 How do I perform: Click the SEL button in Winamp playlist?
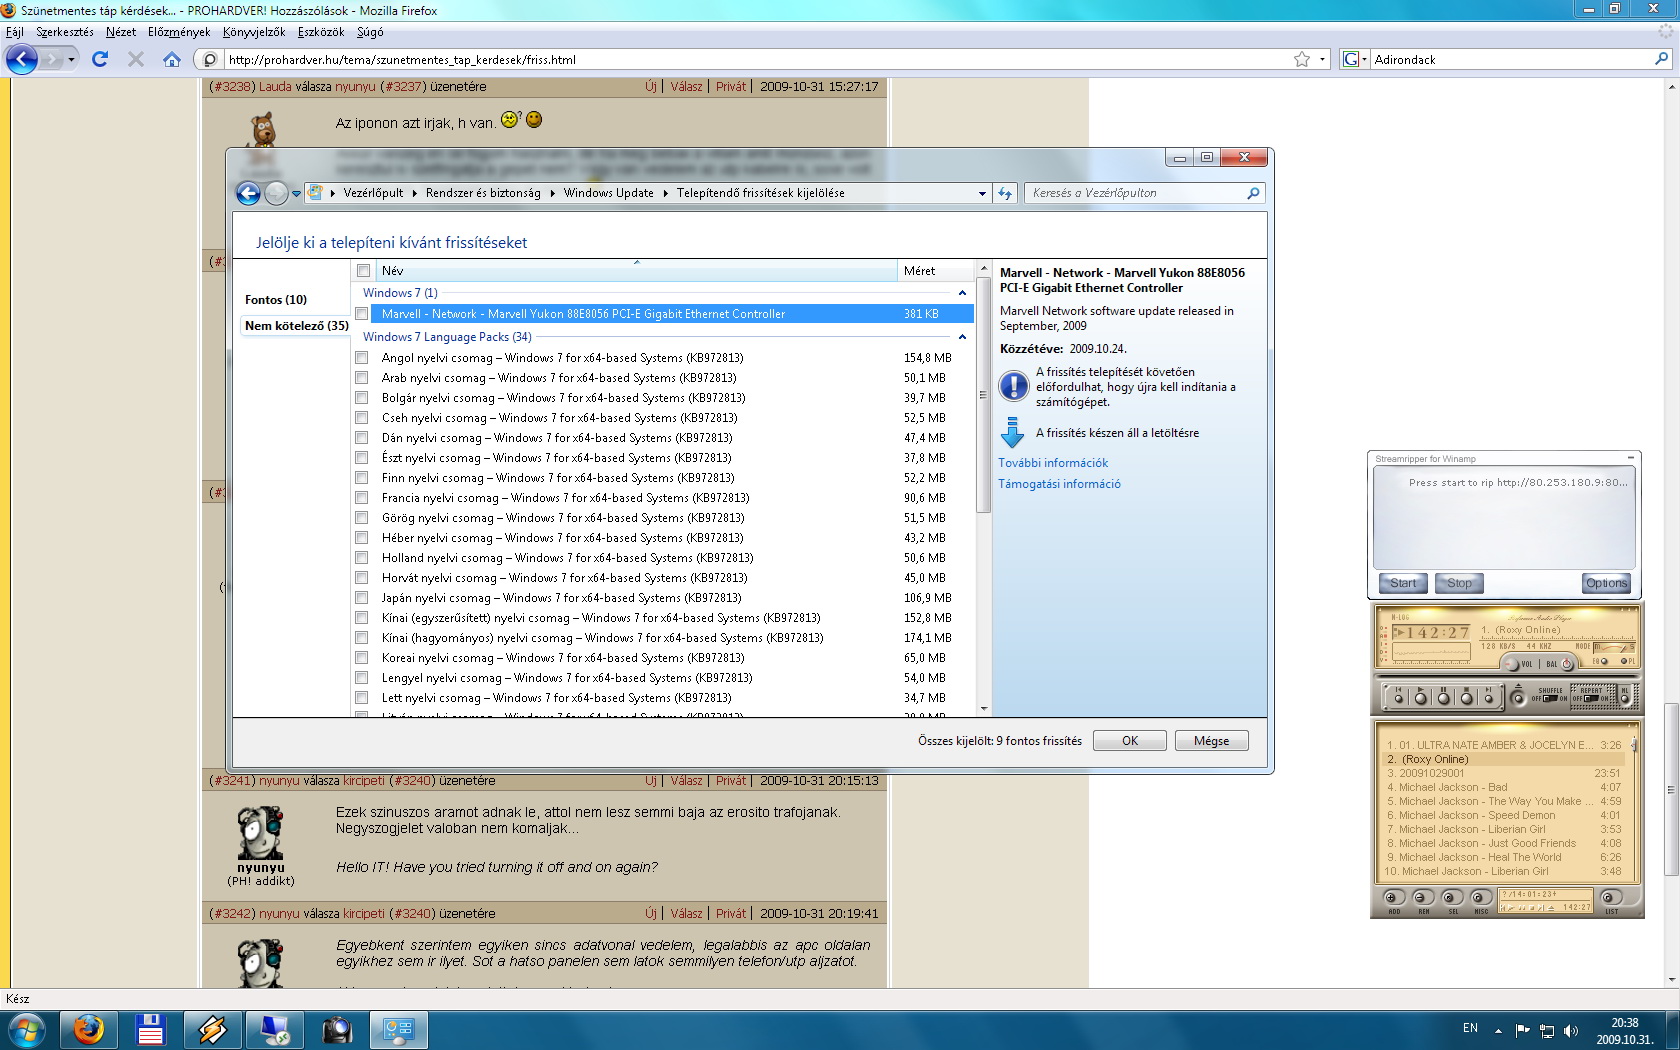point(1452,899)
